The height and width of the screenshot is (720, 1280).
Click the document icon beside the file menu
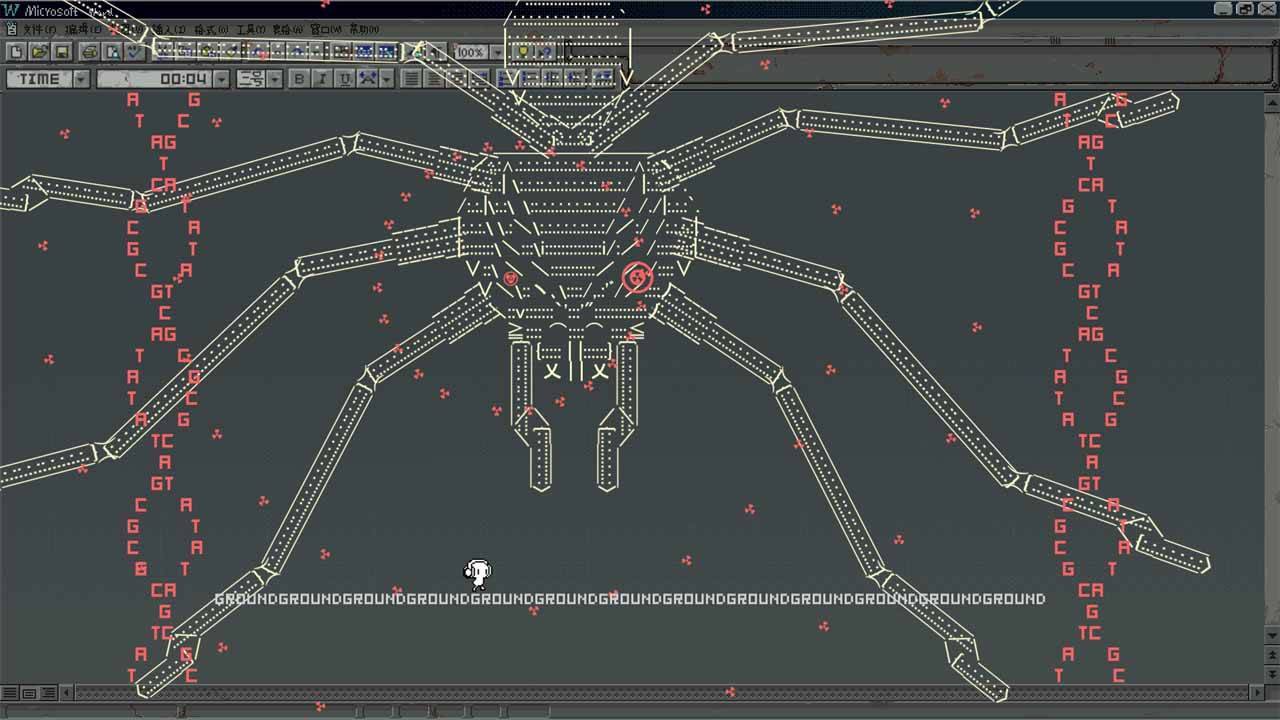11,29
